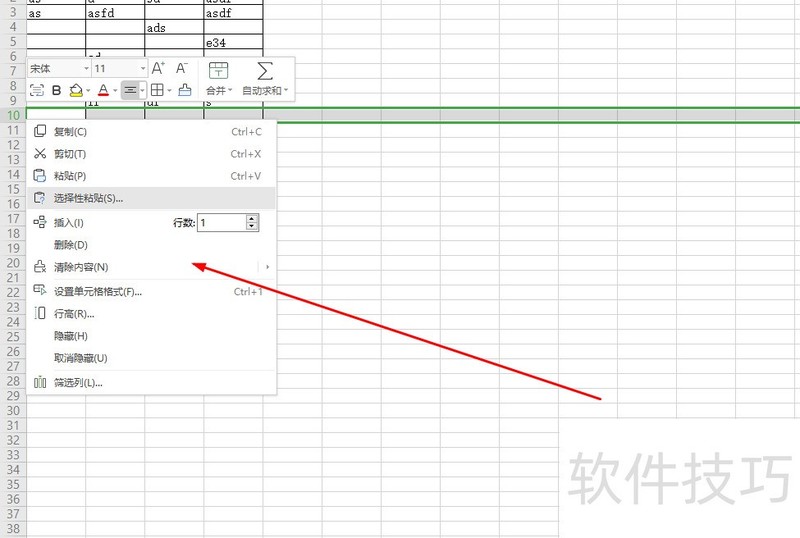Image resolution: width=800 pixels, height=538 pixels.
Task: Decrement the 行数 spinner down arrow
Action: [252, 227]
